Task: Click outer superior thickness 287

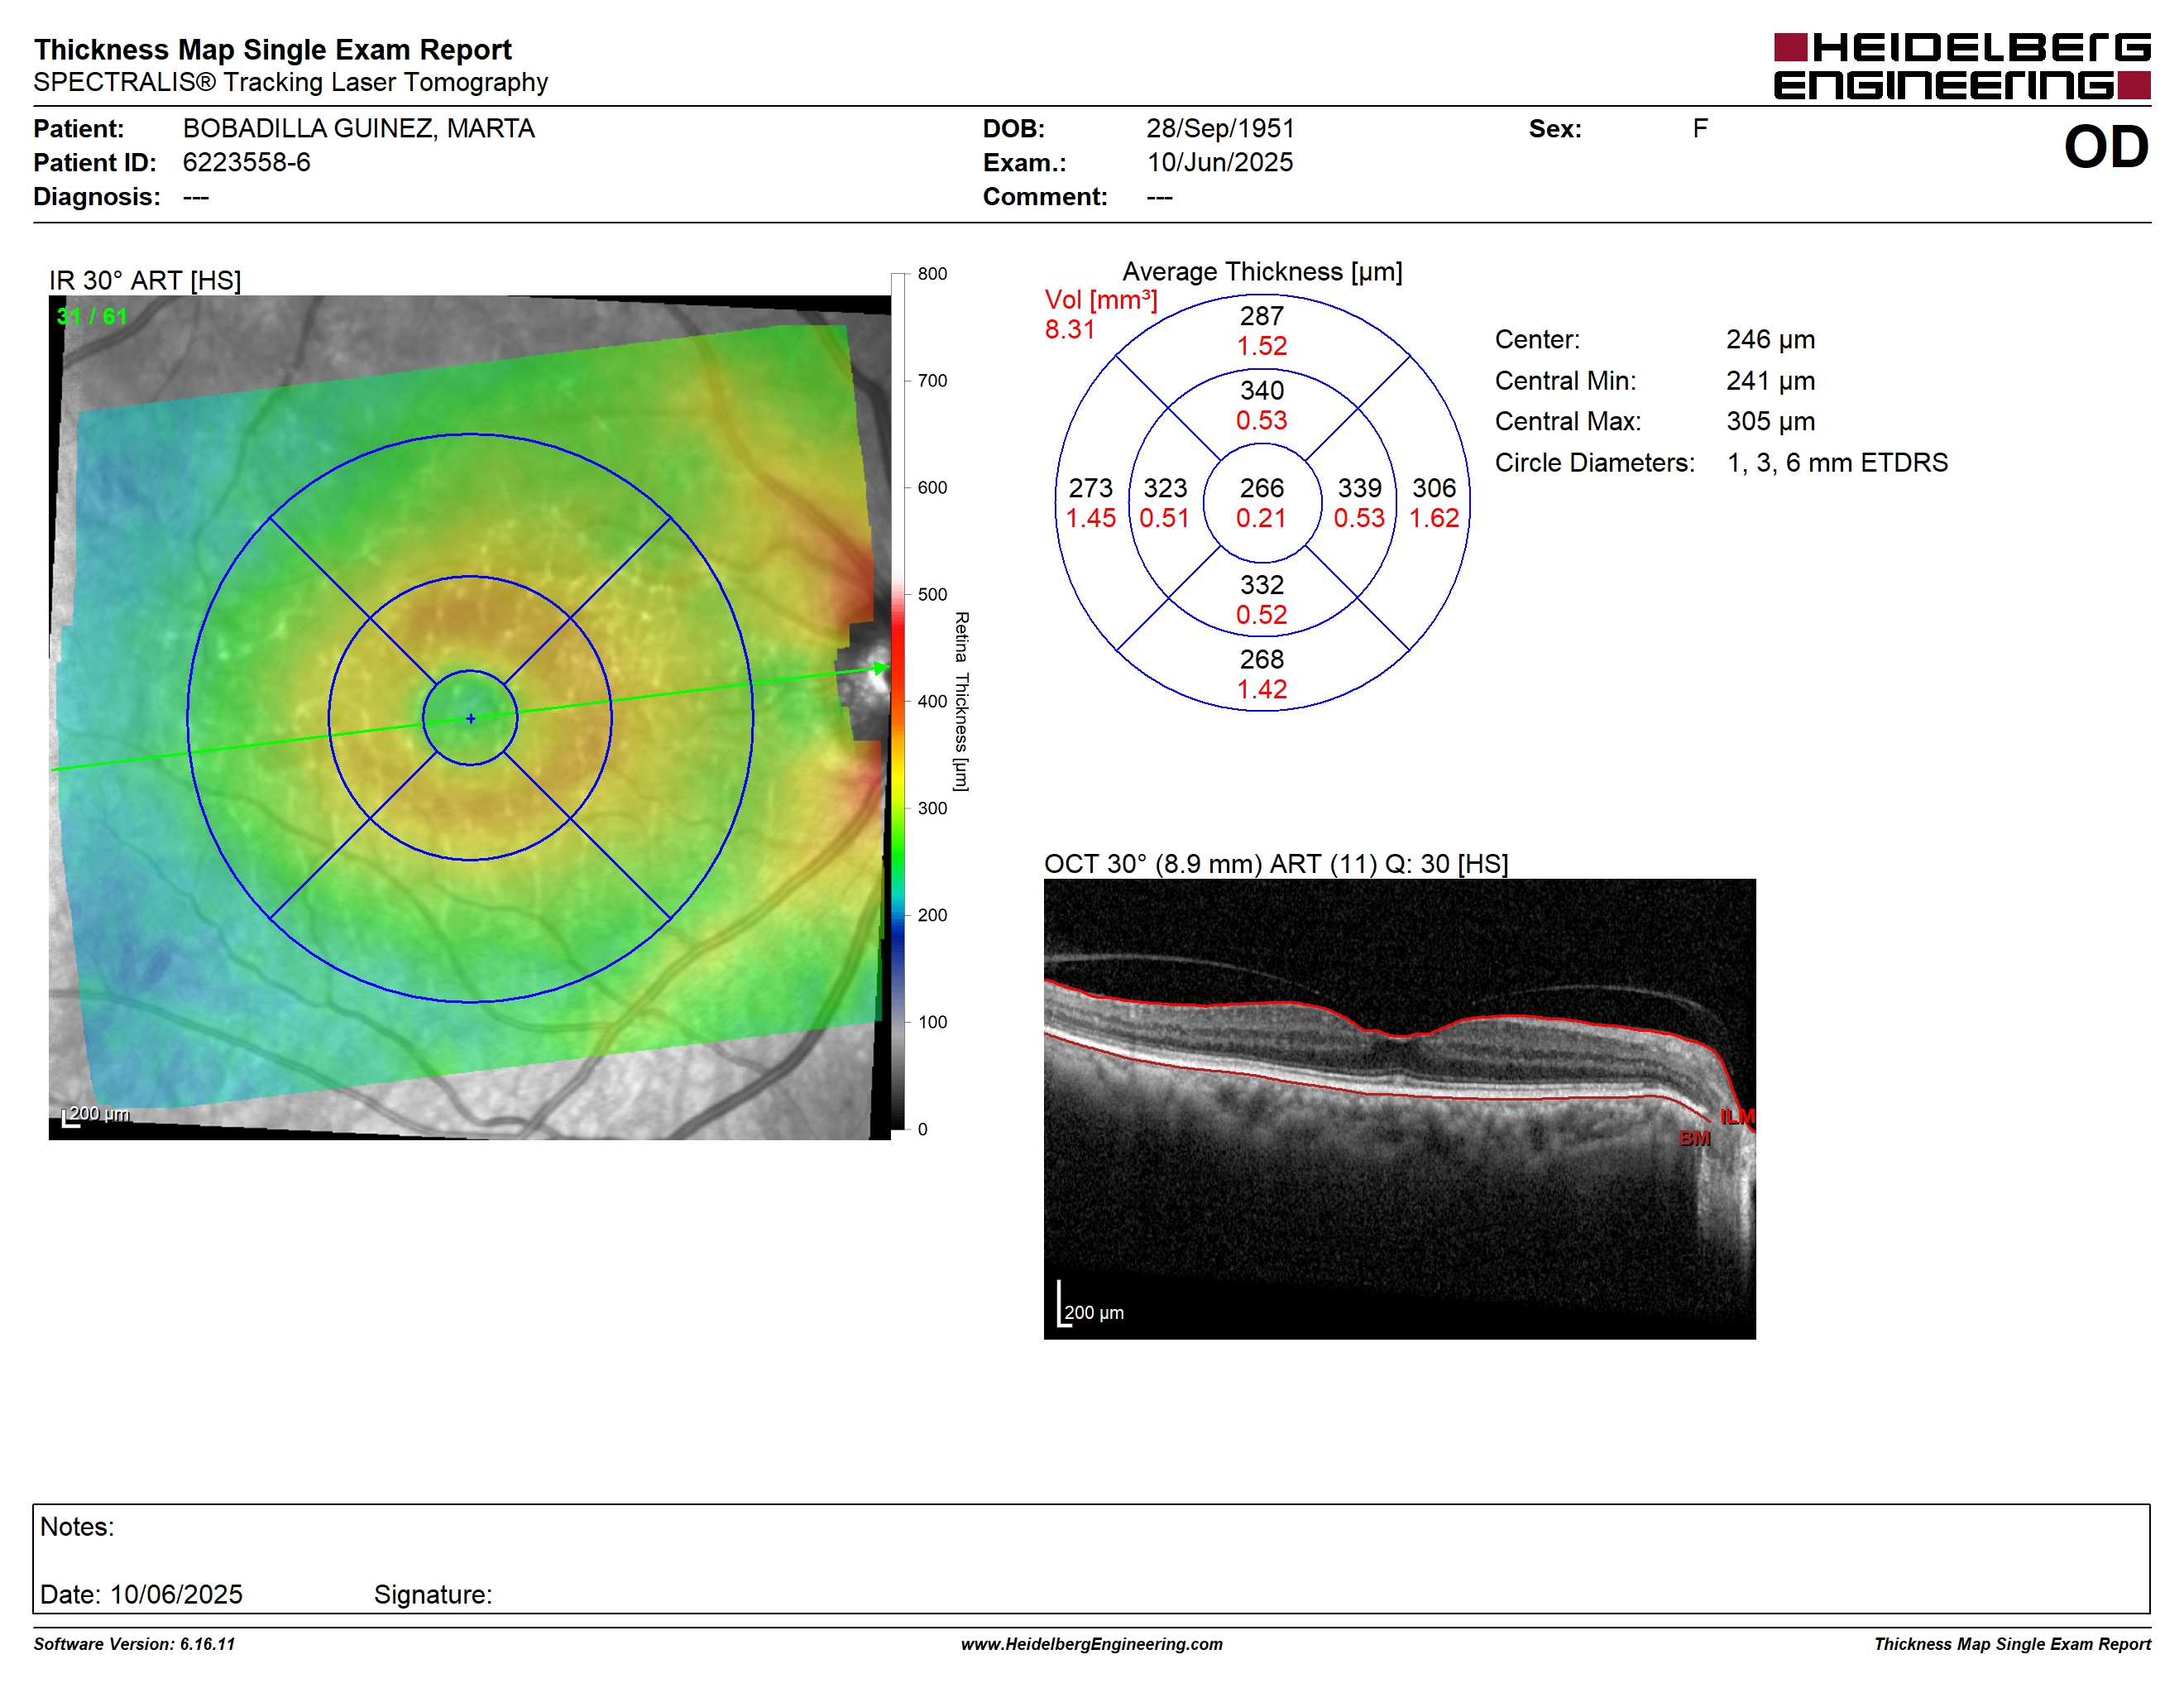Action: [1261, 316]
